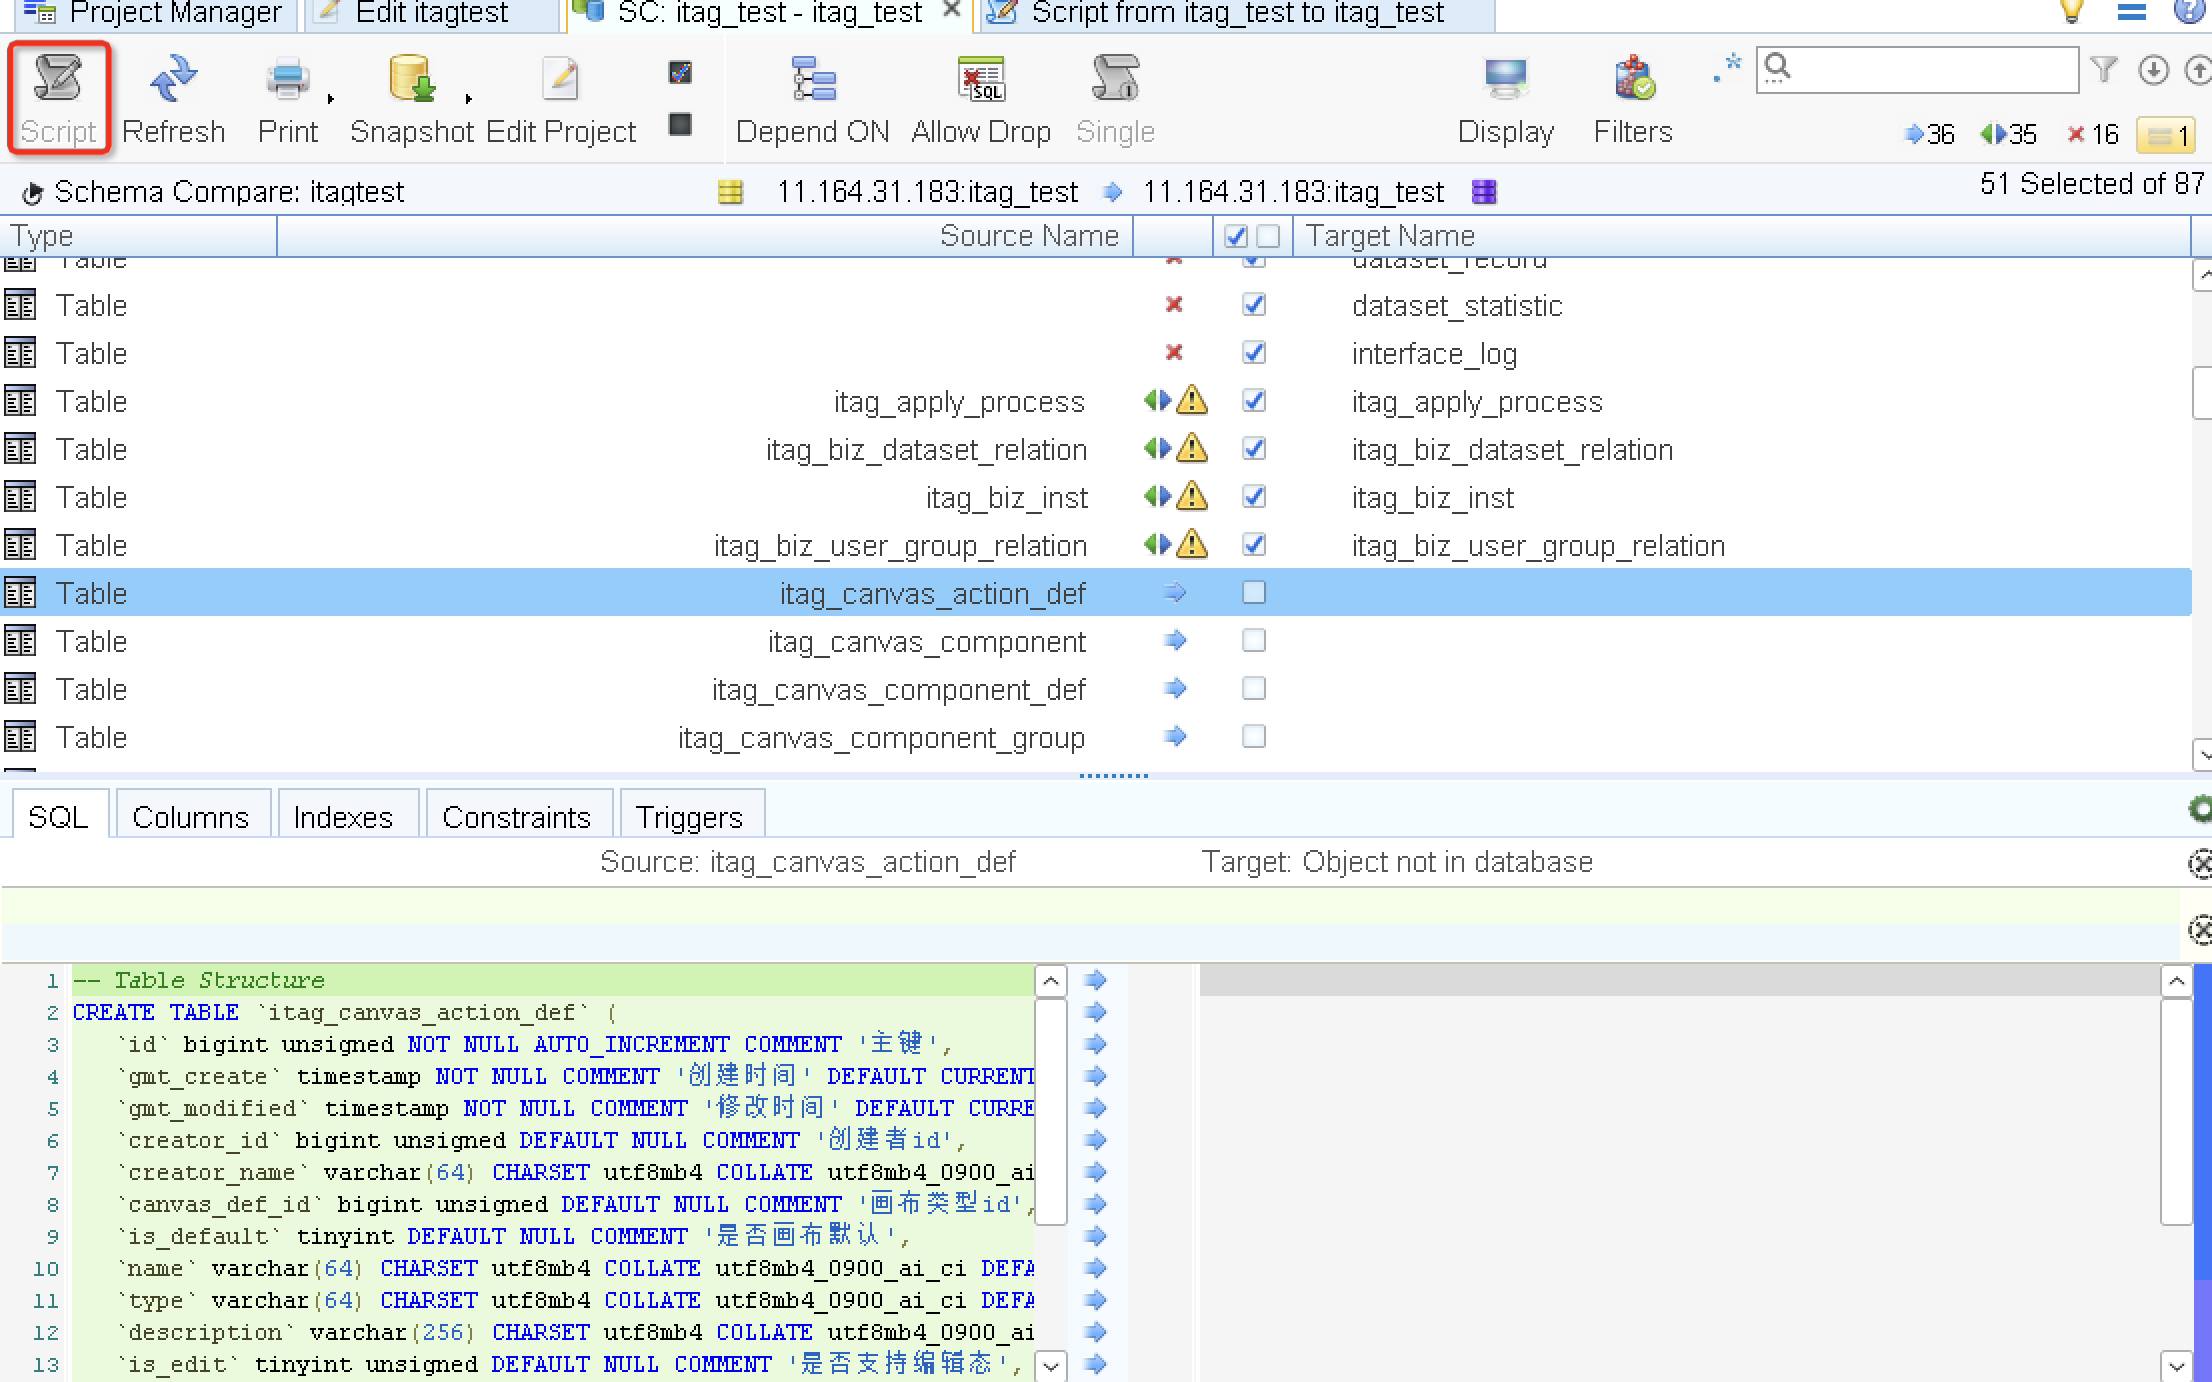This screenshot has width=2212, height=1382.
Task: Toggle the Allow Drop SQL icon
Action: 980,80
